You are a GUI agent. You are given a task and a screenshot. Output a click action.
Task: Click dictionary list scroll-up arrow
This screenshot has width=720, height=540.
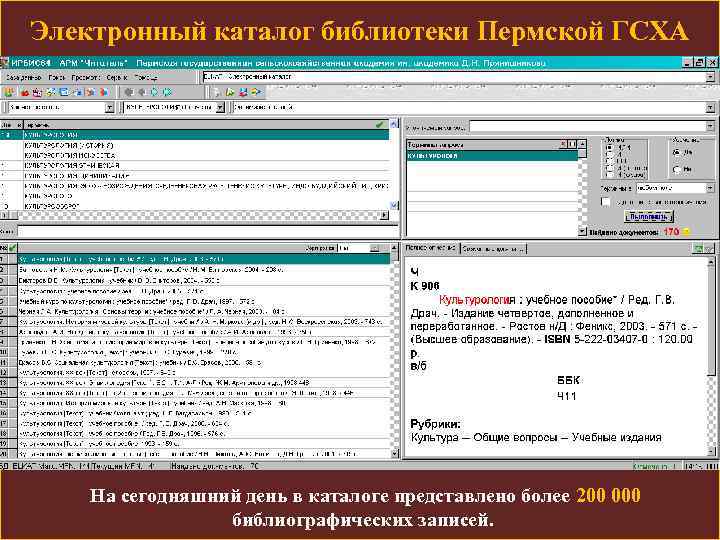coord(394,124)
